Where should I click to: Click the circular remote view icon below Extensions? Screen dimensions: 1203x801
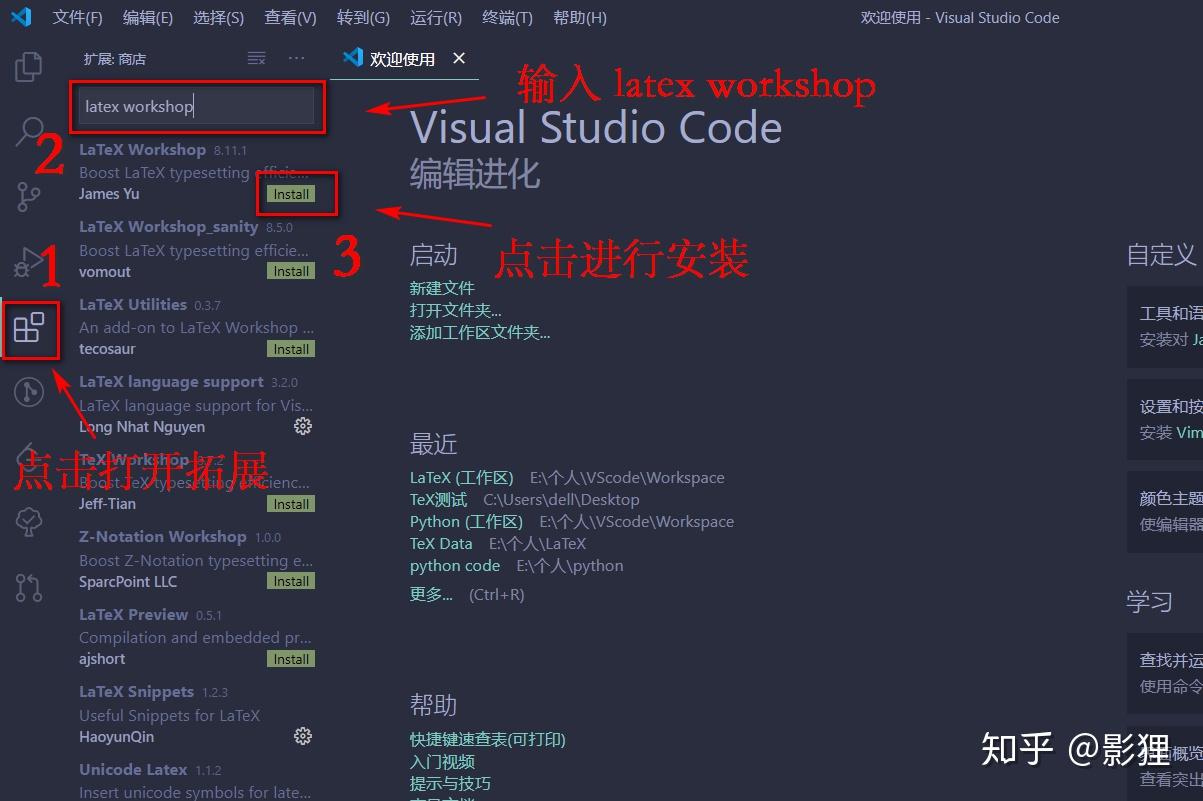(x=28, y=391)
